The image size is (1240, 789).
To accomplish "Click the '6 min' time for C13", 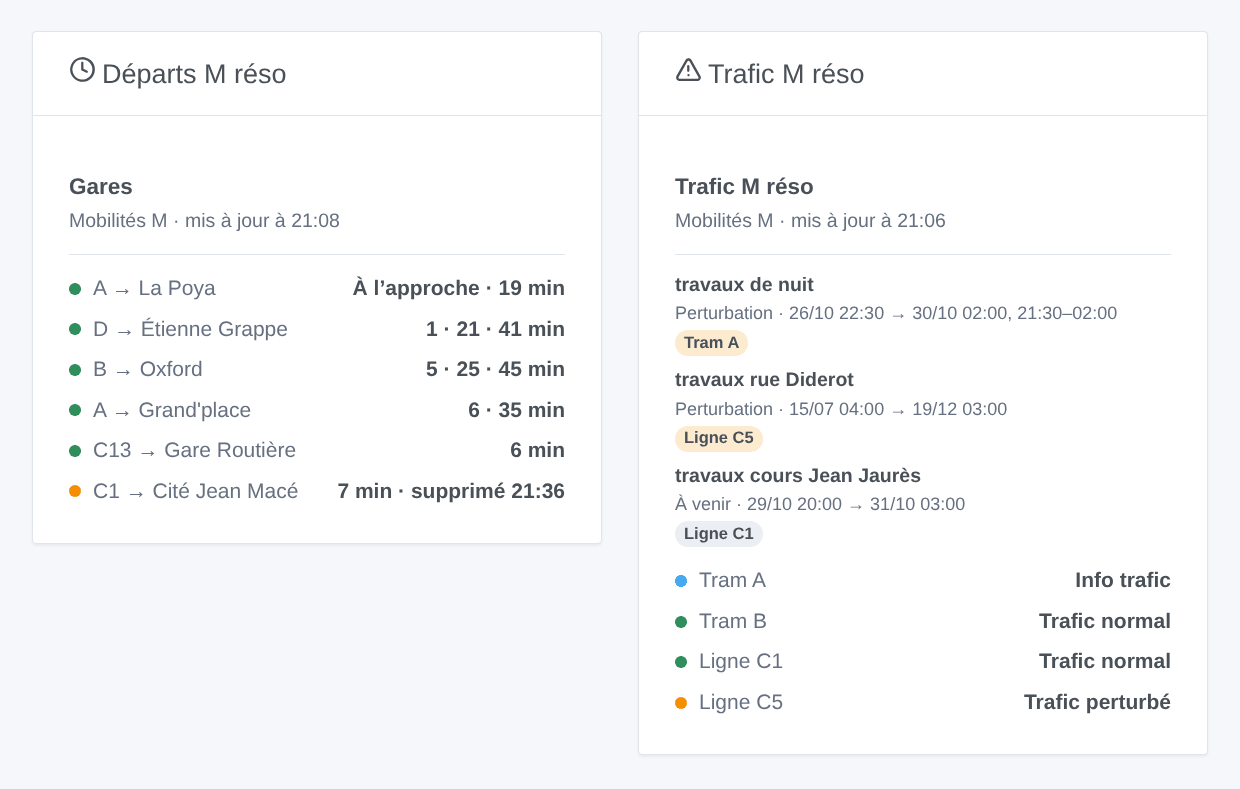I will [537, 451].
